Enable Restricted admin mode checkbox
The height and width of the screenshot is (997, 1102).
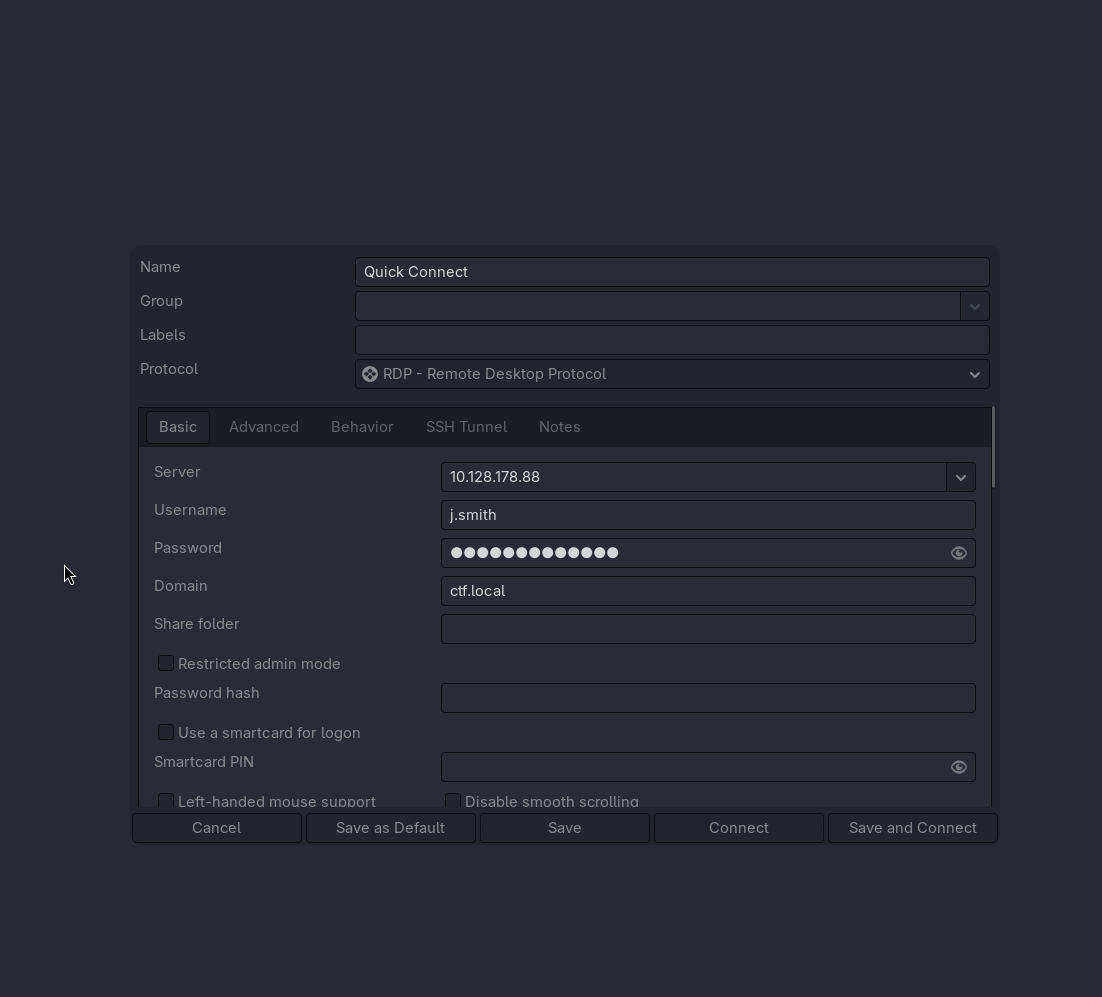click(x=166, y=663)
